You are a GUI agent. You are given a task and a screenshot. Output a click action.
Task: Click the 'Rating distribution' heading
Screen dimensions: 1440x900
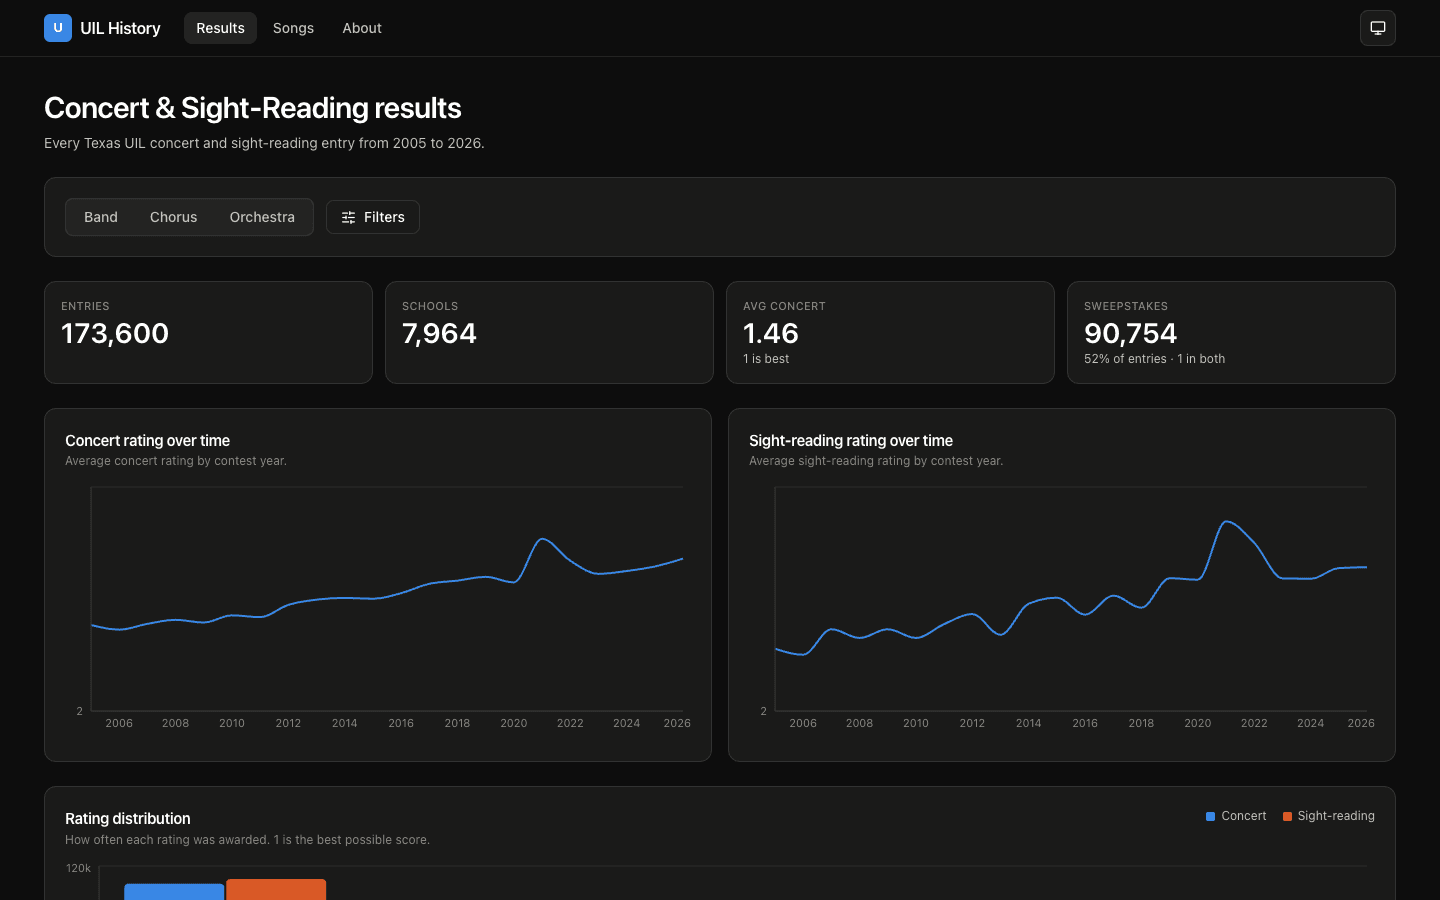click(x=128, y=819)
